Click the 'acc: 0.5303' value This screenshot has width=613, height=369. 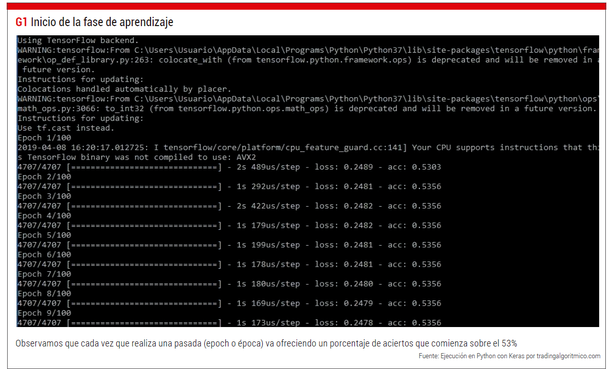tap(414, 167)
